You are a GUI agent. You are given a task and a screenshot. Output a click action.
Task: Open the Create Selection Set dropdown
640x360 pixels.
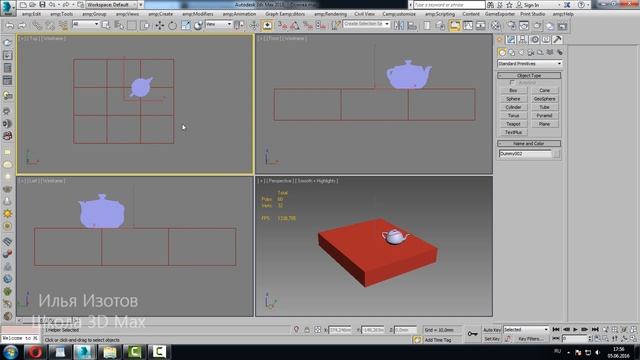click(x=366, y=24)
